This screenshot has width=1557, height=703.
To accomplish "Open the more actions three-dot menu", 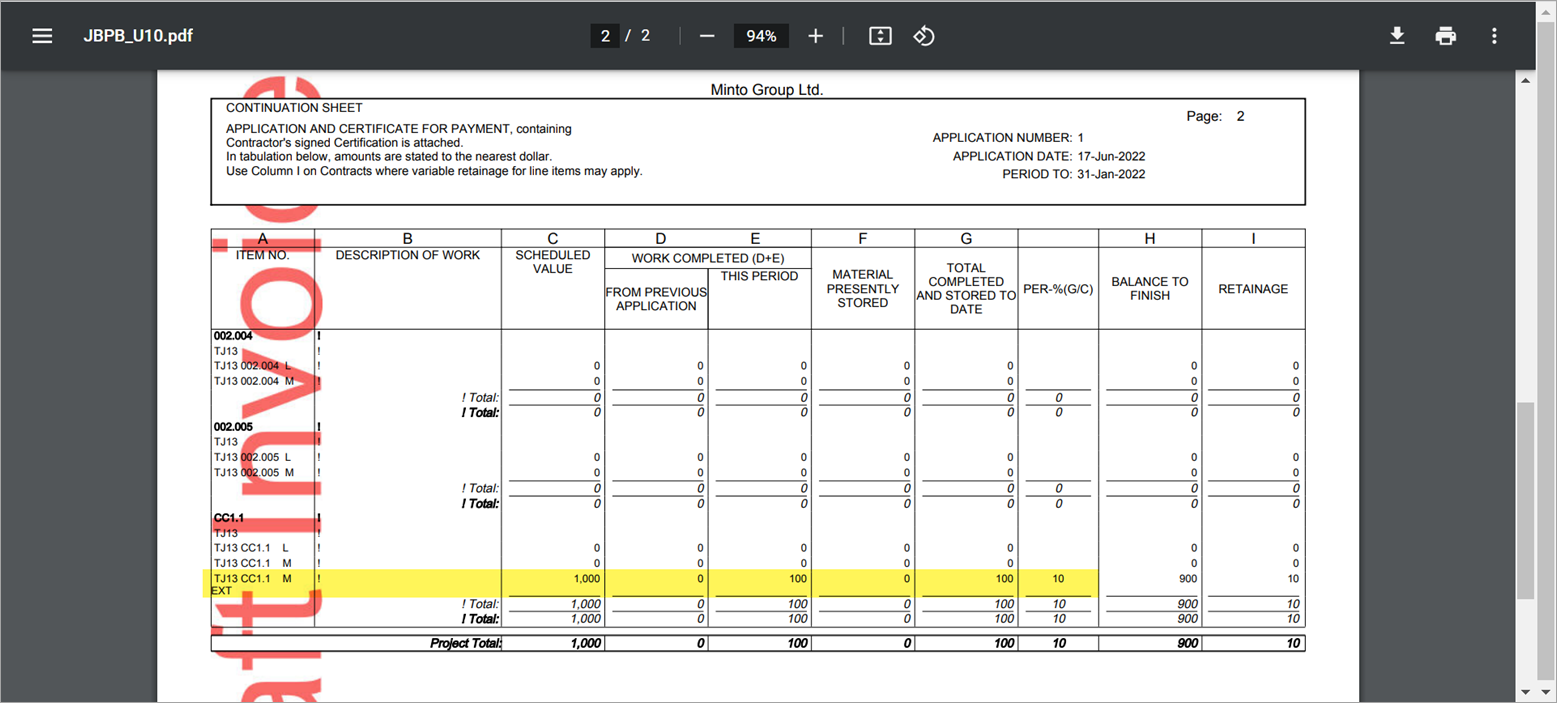I will coord(1494,36).
